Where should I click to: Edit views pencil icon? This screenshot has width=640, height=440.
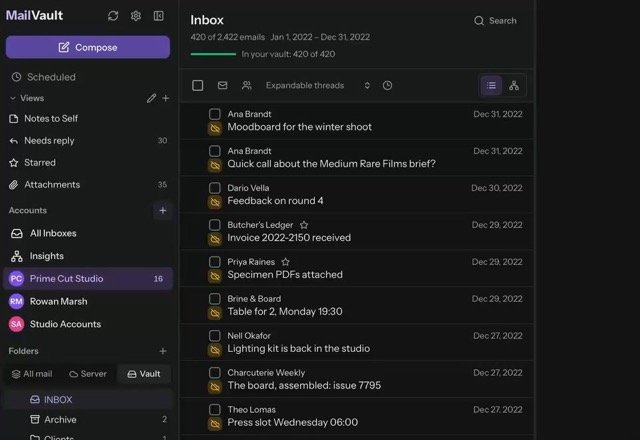pos(151,98)
